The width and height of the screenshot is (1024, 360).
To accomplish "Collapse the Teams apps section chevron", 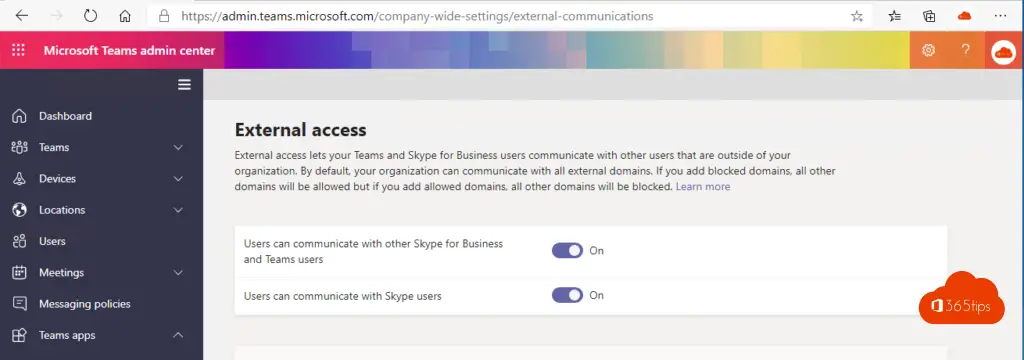I will 178,335.
